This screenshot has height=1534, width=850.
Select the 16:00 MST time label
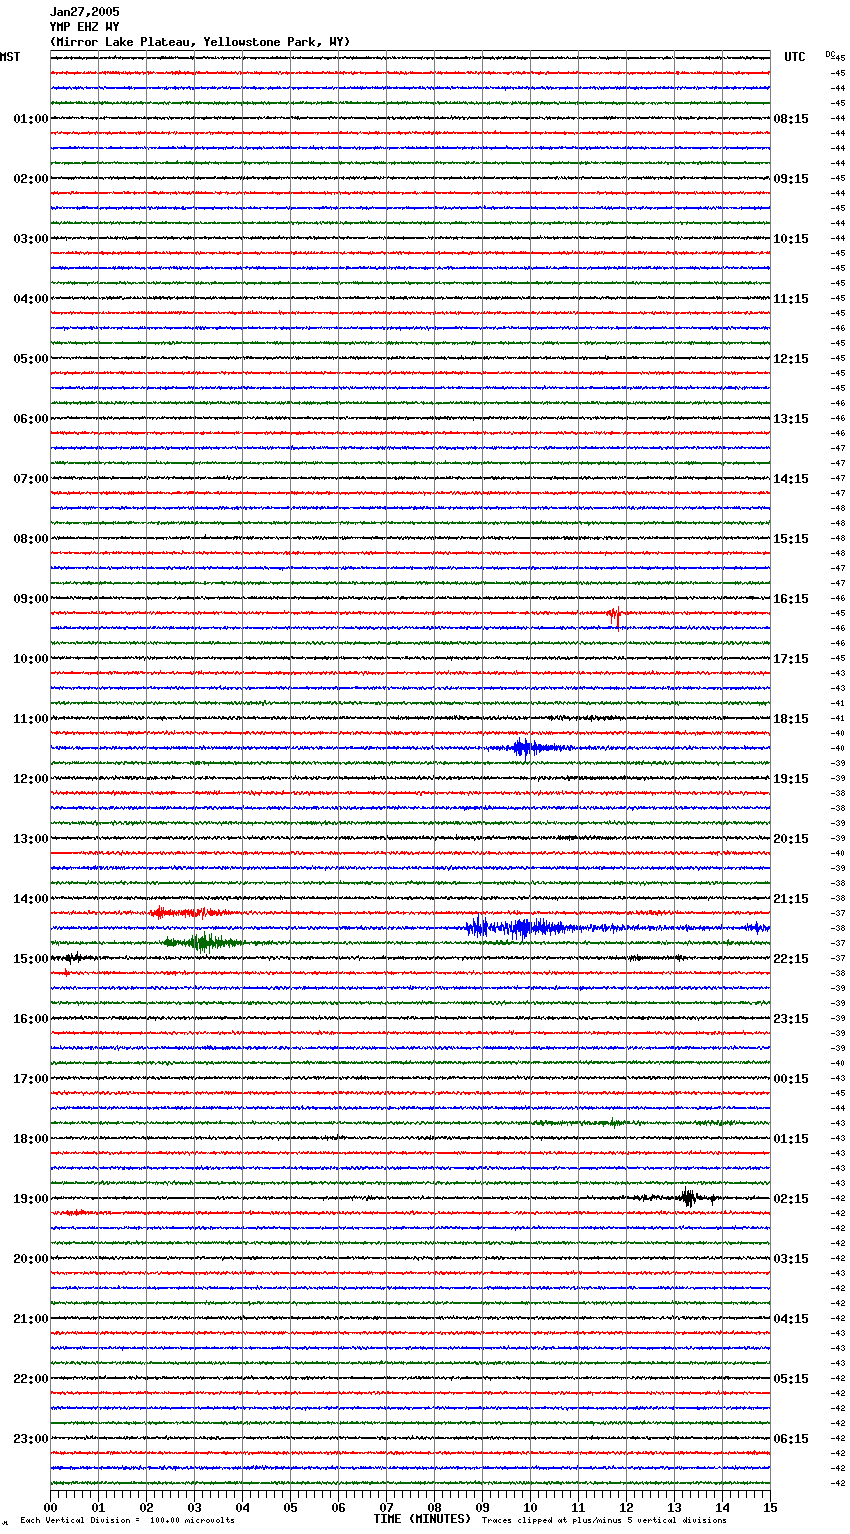[31, 1019]
